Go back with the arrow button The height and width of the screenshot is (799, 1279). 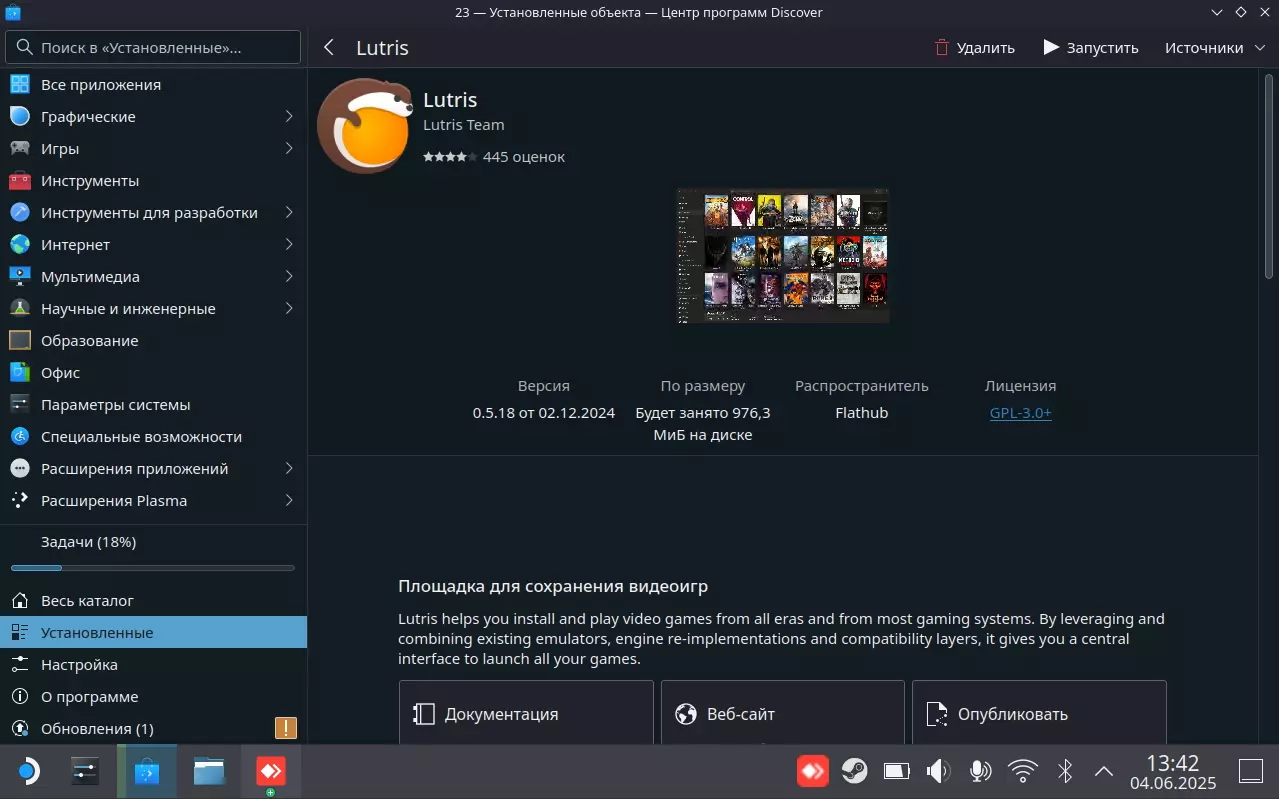coord(328,48)
